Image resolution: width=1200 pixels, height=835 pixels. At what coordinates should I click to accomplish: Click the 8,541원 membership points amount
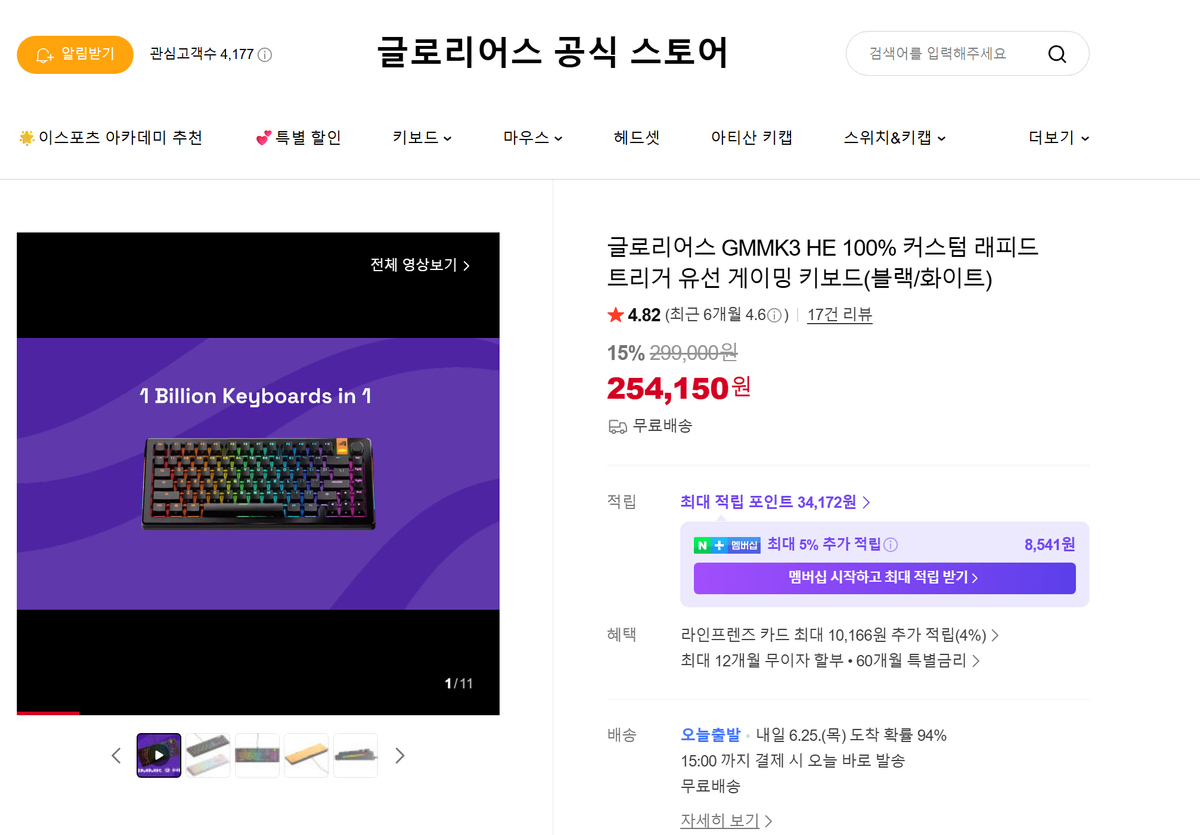[1050, 545]
